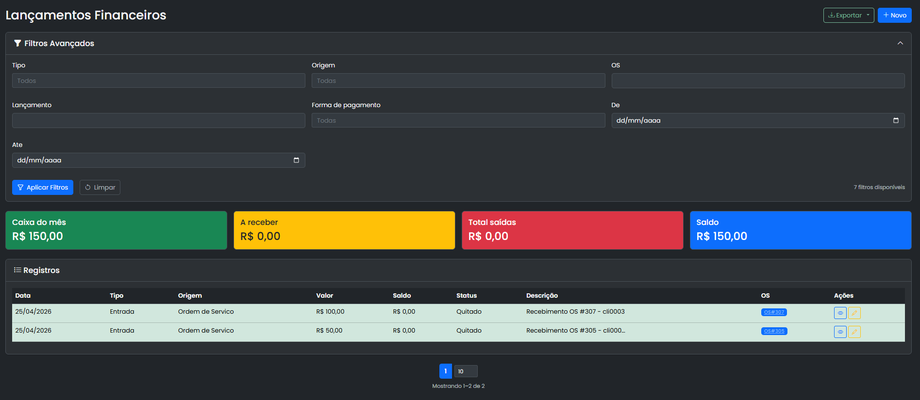View details of the OS #307 entry
The image size is (920, 400).
tap(840, 313)
